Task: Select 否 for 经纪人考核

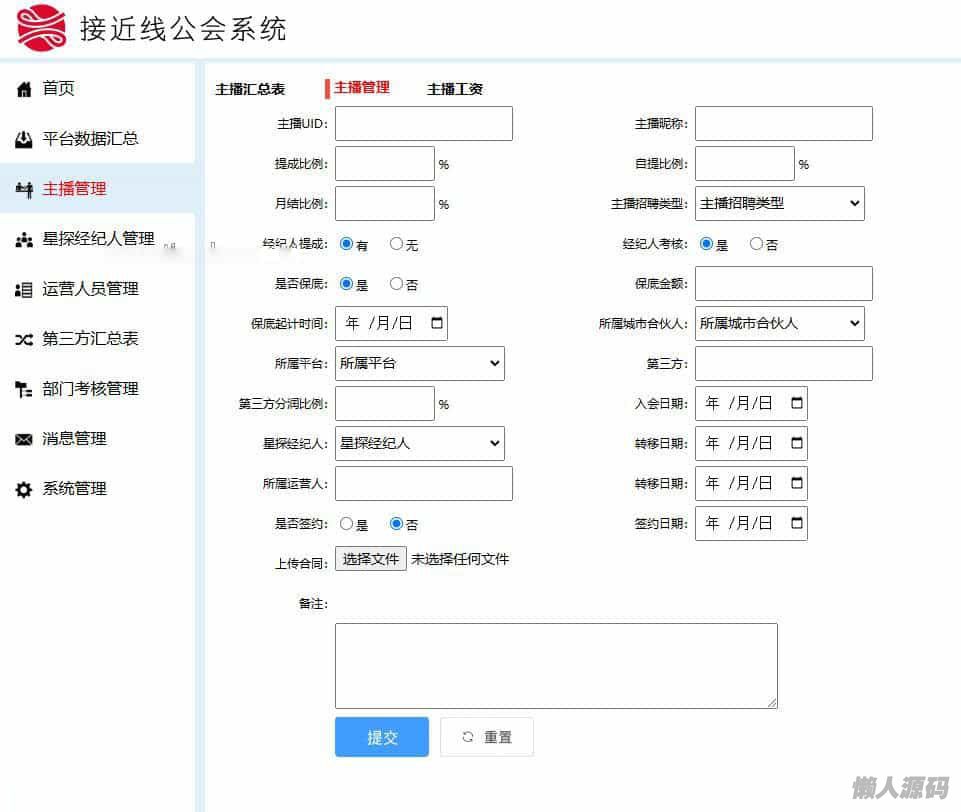Action: (x=756, y=244)
